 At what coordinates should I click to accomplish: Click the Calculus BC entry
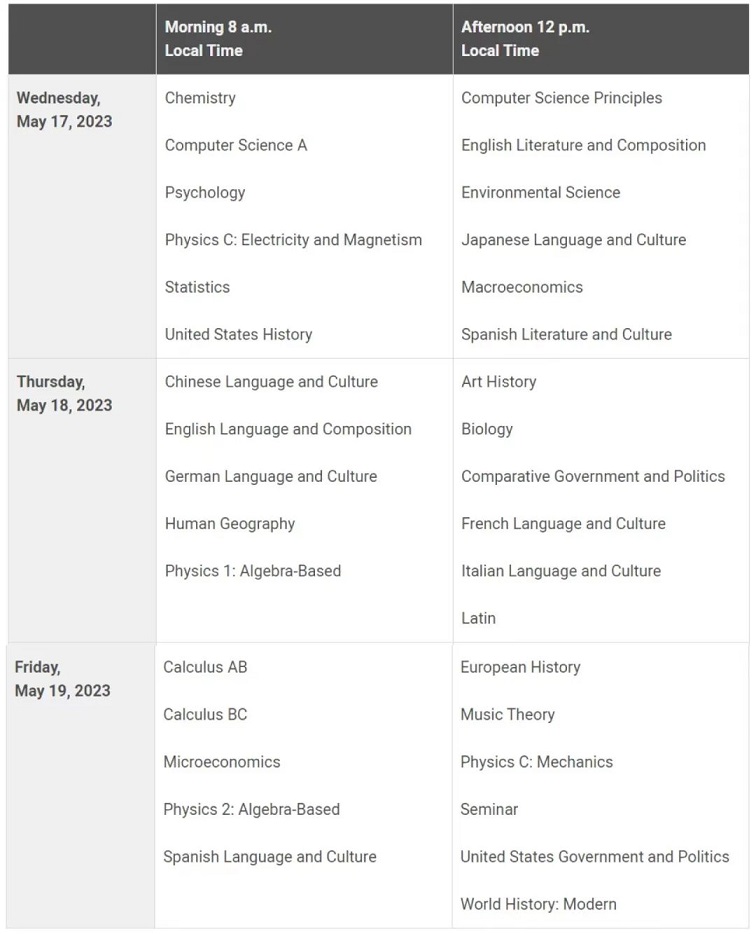pyautogui.click(x=205, y=714)
